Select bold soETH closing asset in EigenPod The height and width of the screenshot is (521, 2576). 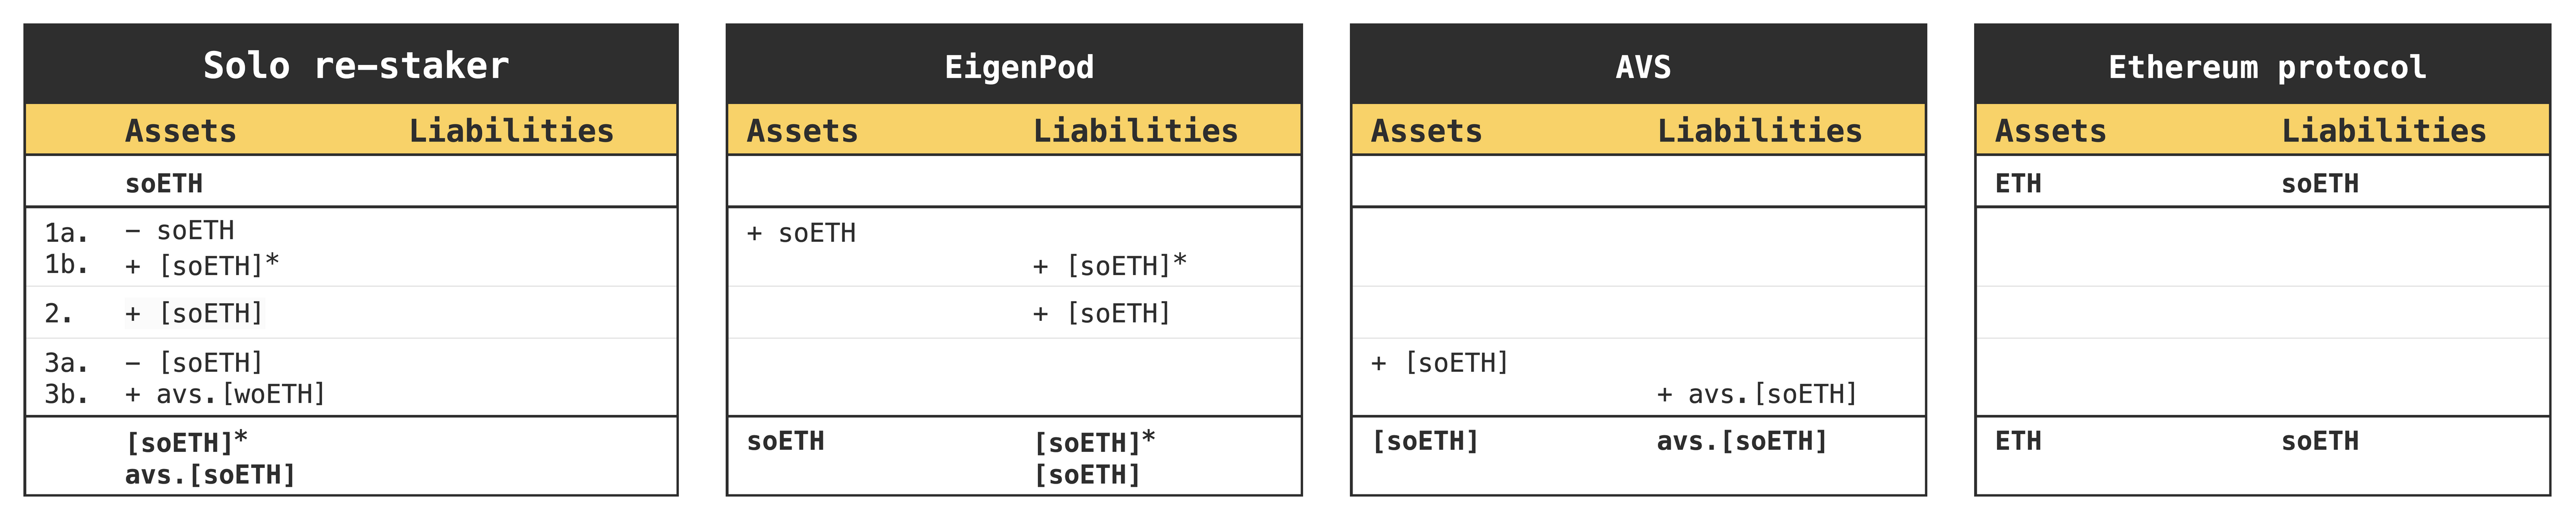(786, 441)
